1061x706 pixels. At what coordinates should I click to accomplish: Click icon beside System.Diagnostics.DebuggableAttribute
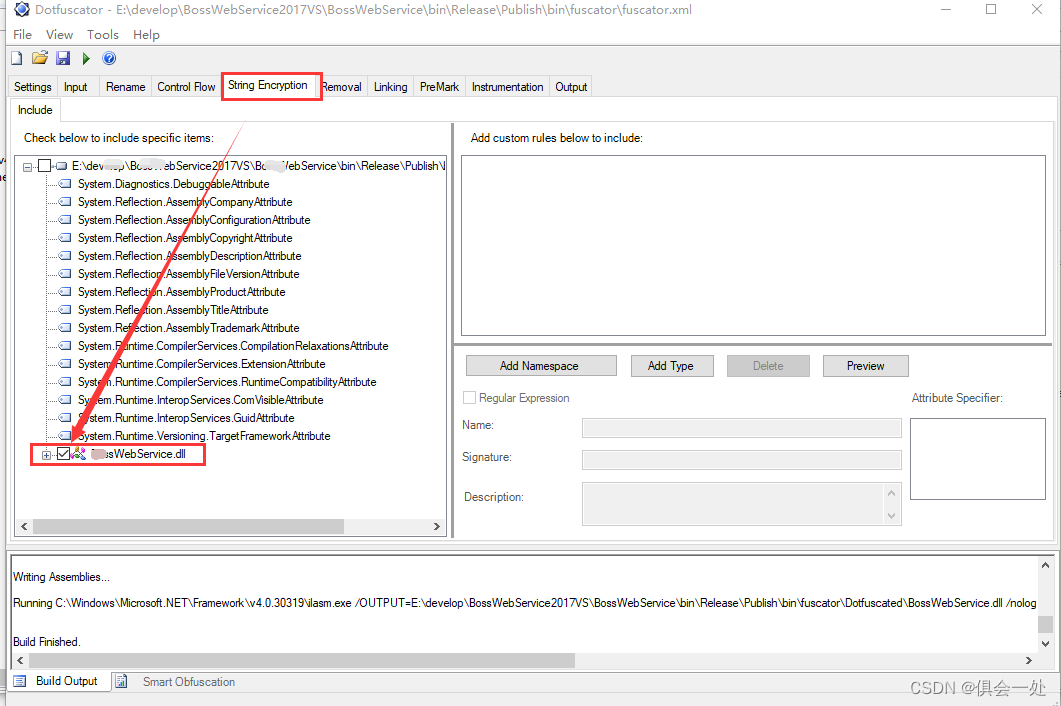coord(65,184)
